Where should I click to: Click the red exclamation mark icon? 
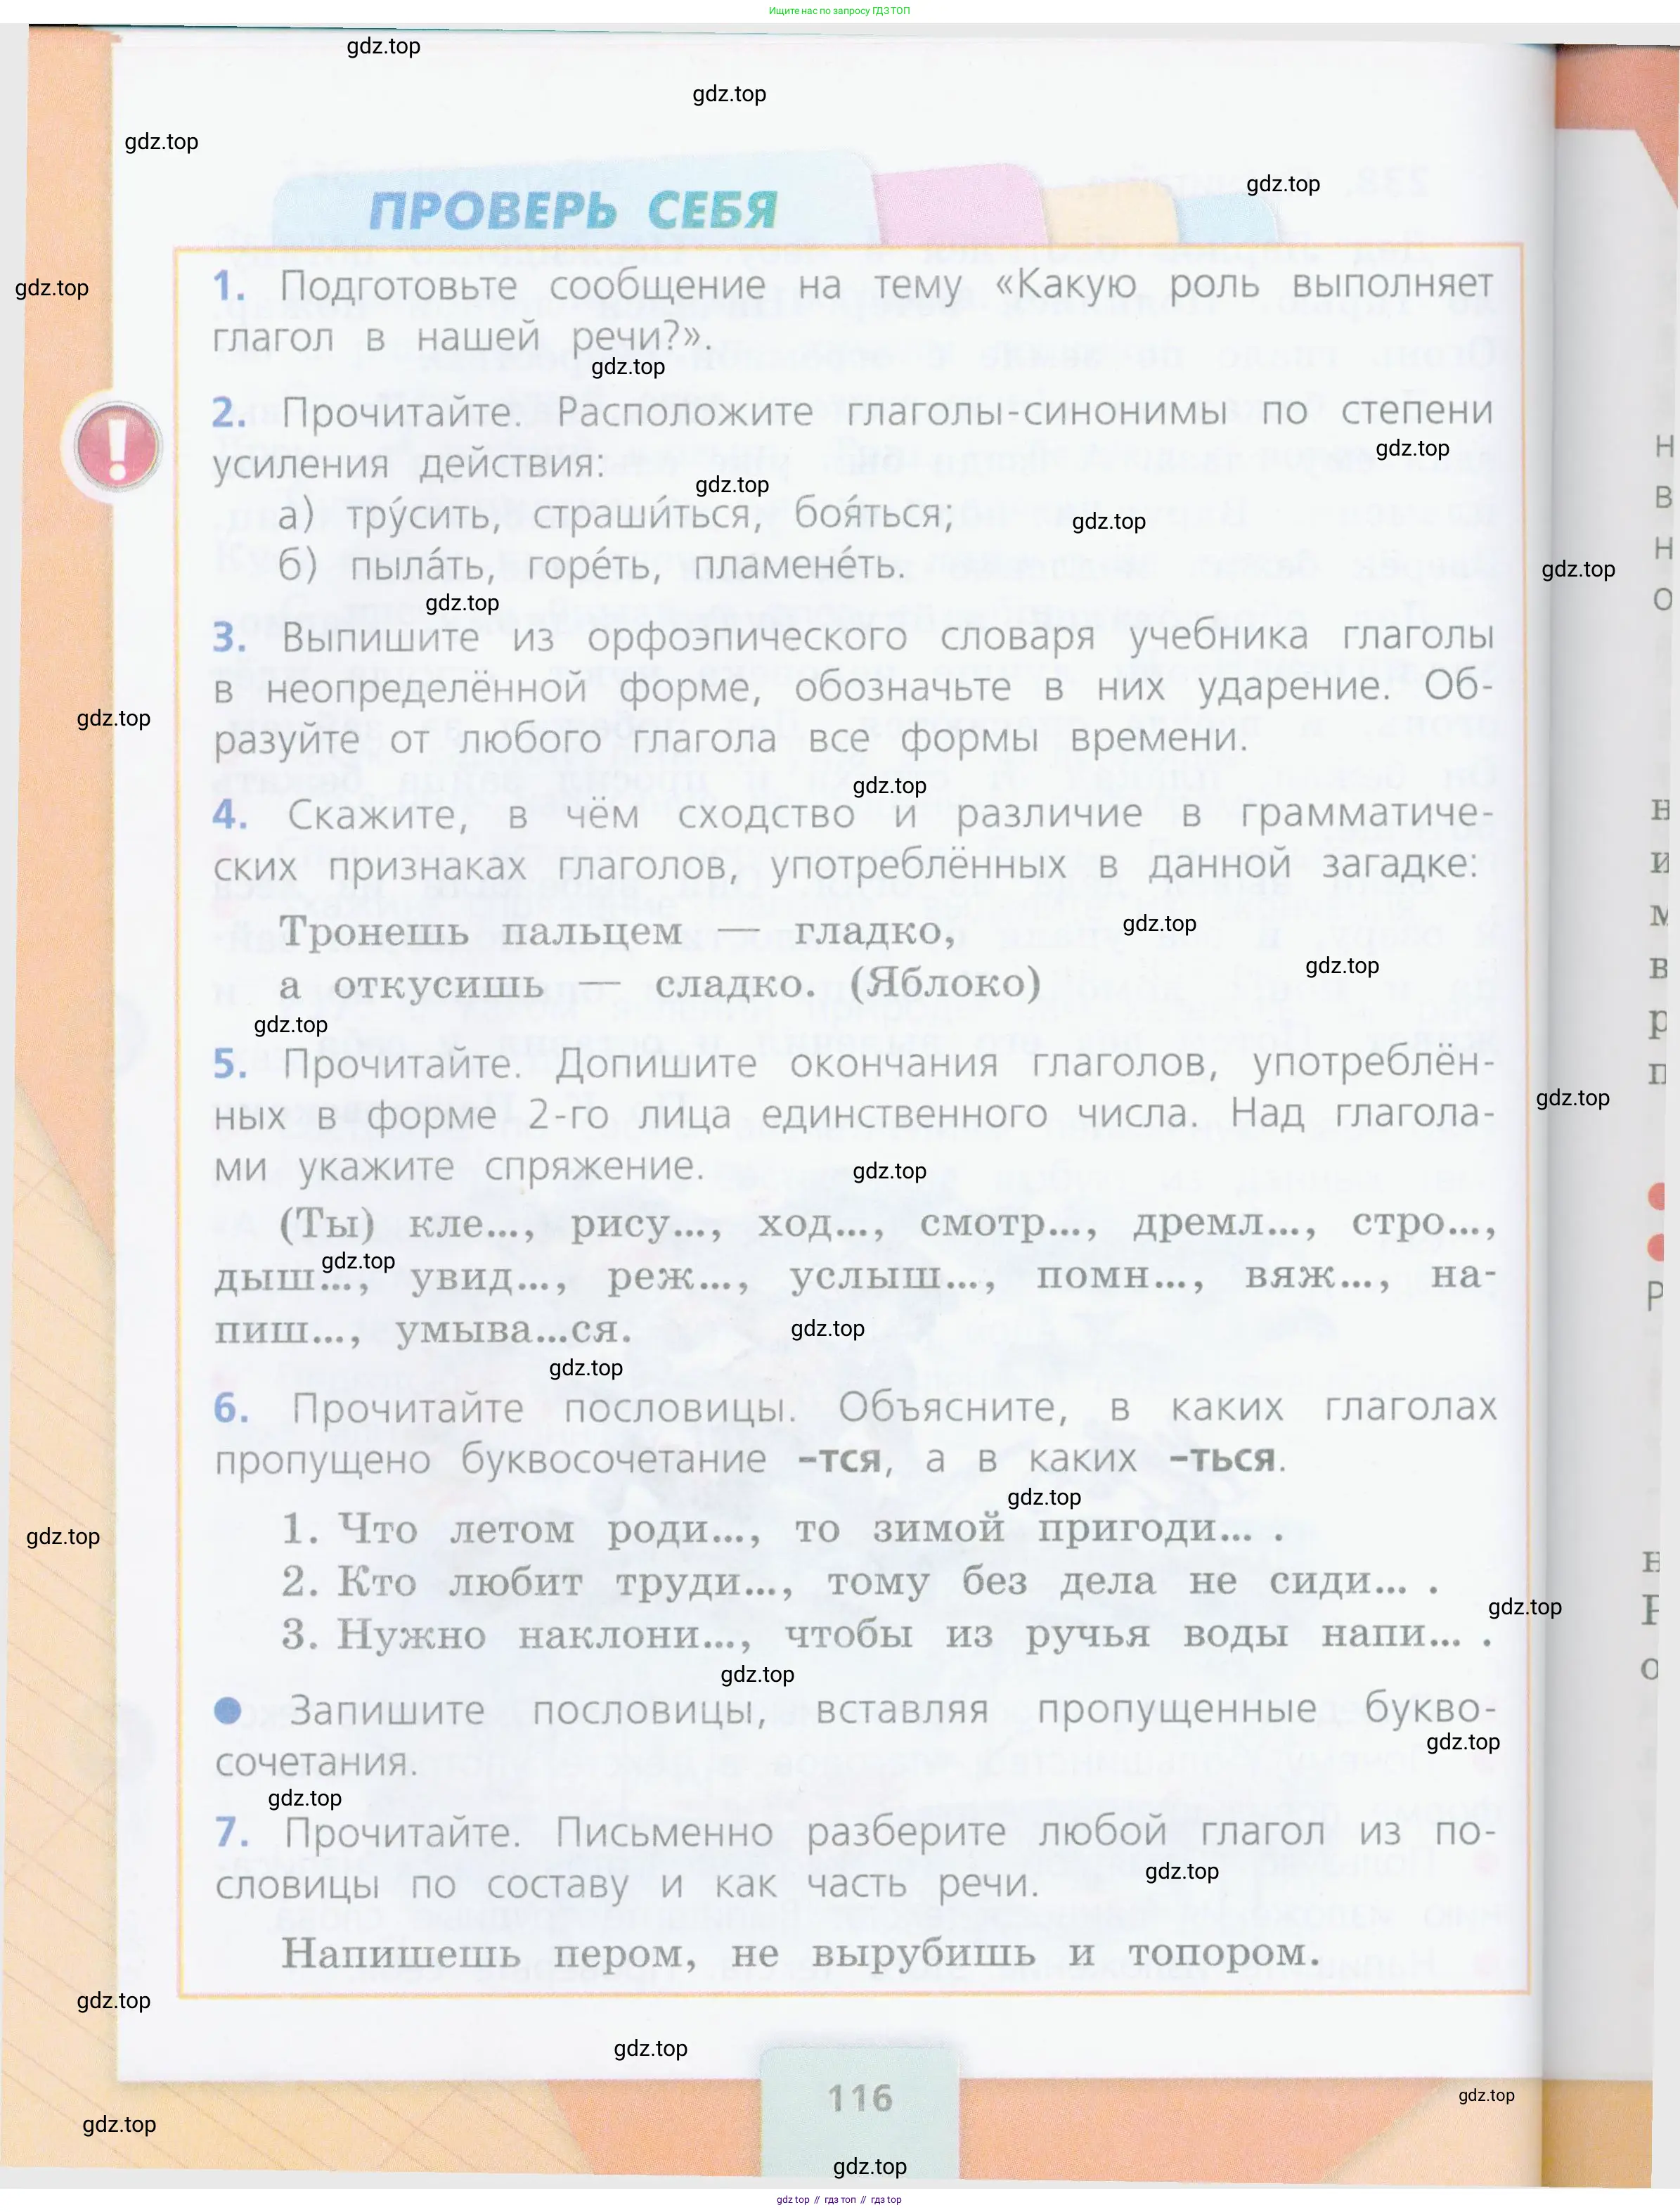point(118,446)
